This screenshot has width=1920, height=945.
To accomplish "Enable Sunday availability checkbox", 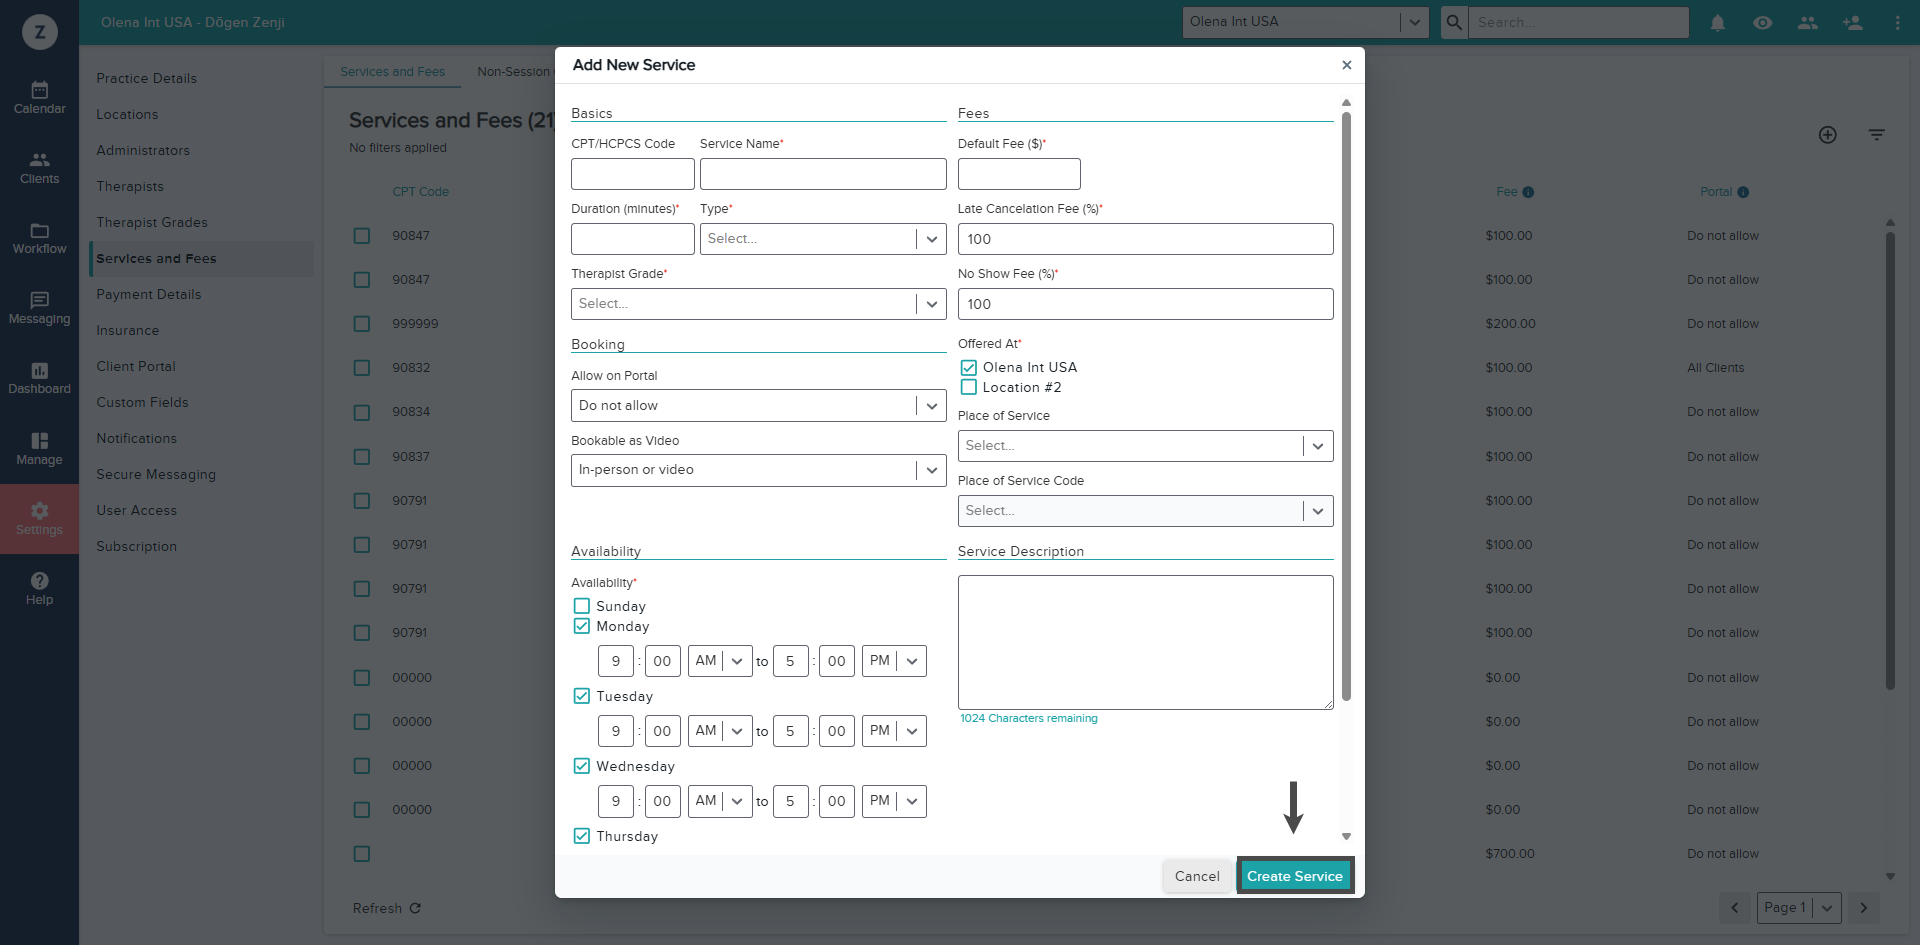I will pos(582,606).
